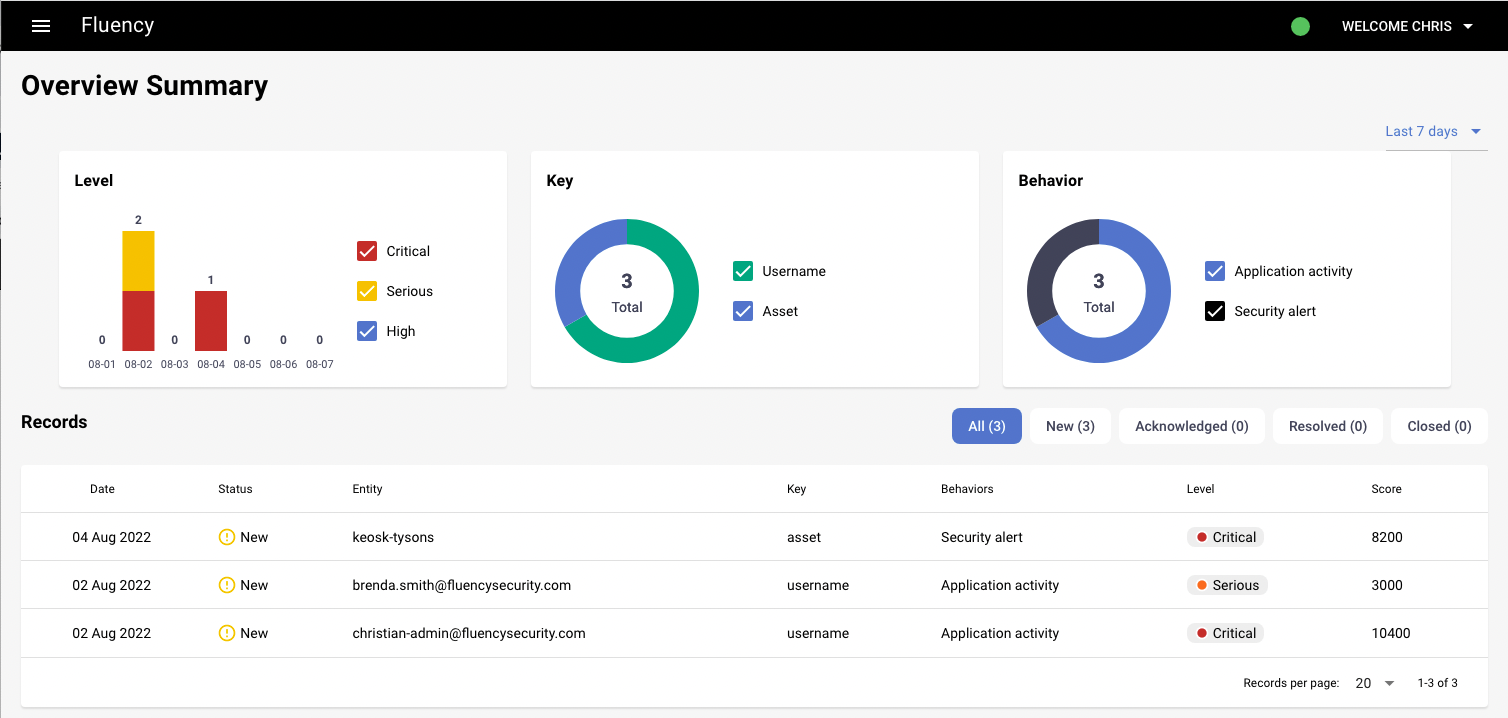Open the christian-admin@fluencysecurity.com record
Viewport: 1508px width, 718px height.
[469, 633]
